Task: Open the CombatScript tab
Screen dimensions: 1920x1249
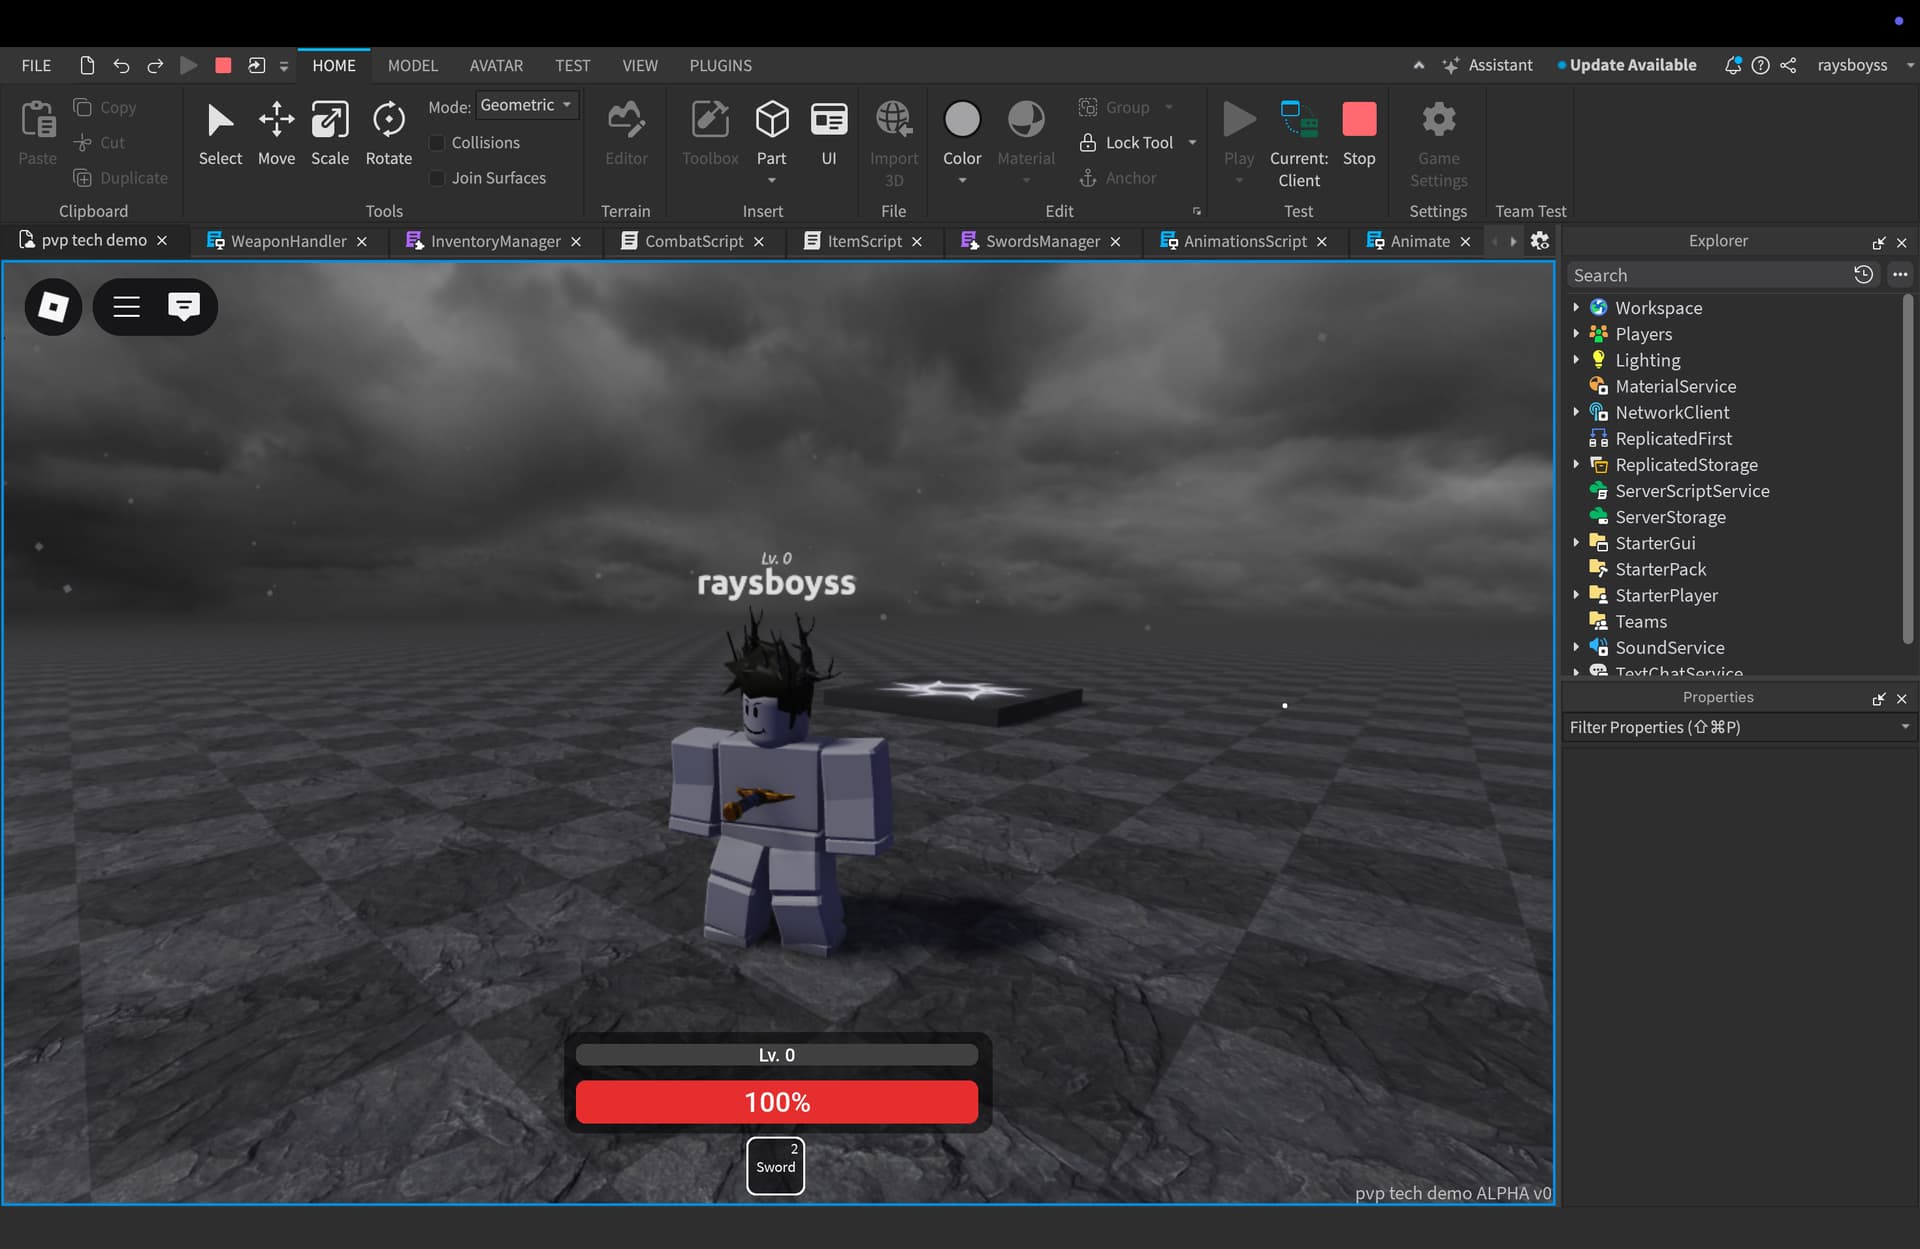Action: pyautogui.click(x=693, y=241)
